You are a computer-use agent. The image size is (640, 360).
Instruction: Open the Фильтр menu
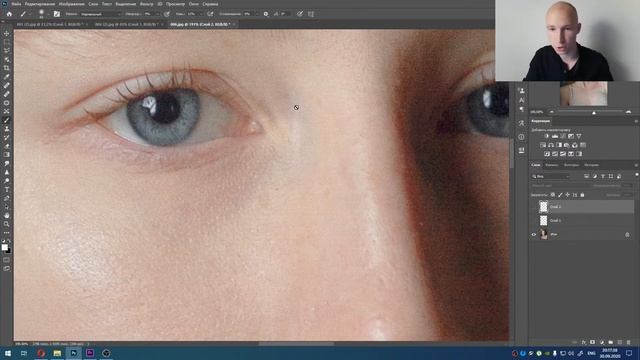coord(147,4)
